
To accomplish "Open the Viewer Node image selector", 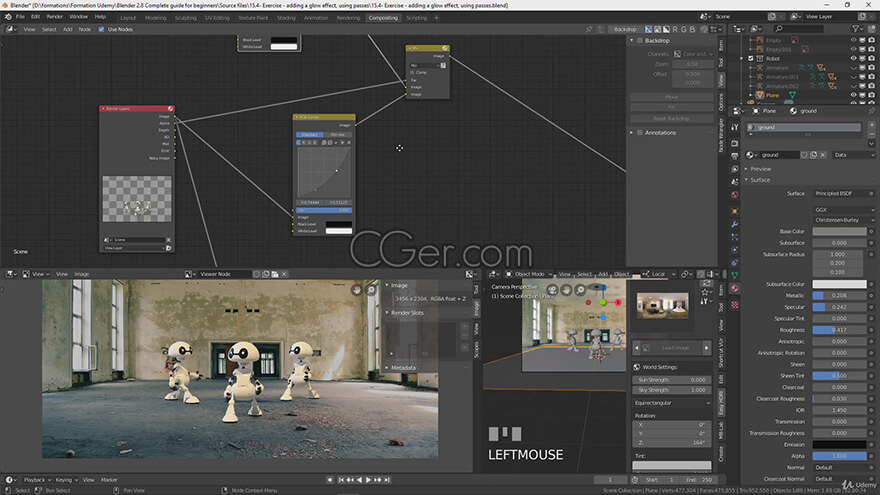I will (x=190, y=274).
